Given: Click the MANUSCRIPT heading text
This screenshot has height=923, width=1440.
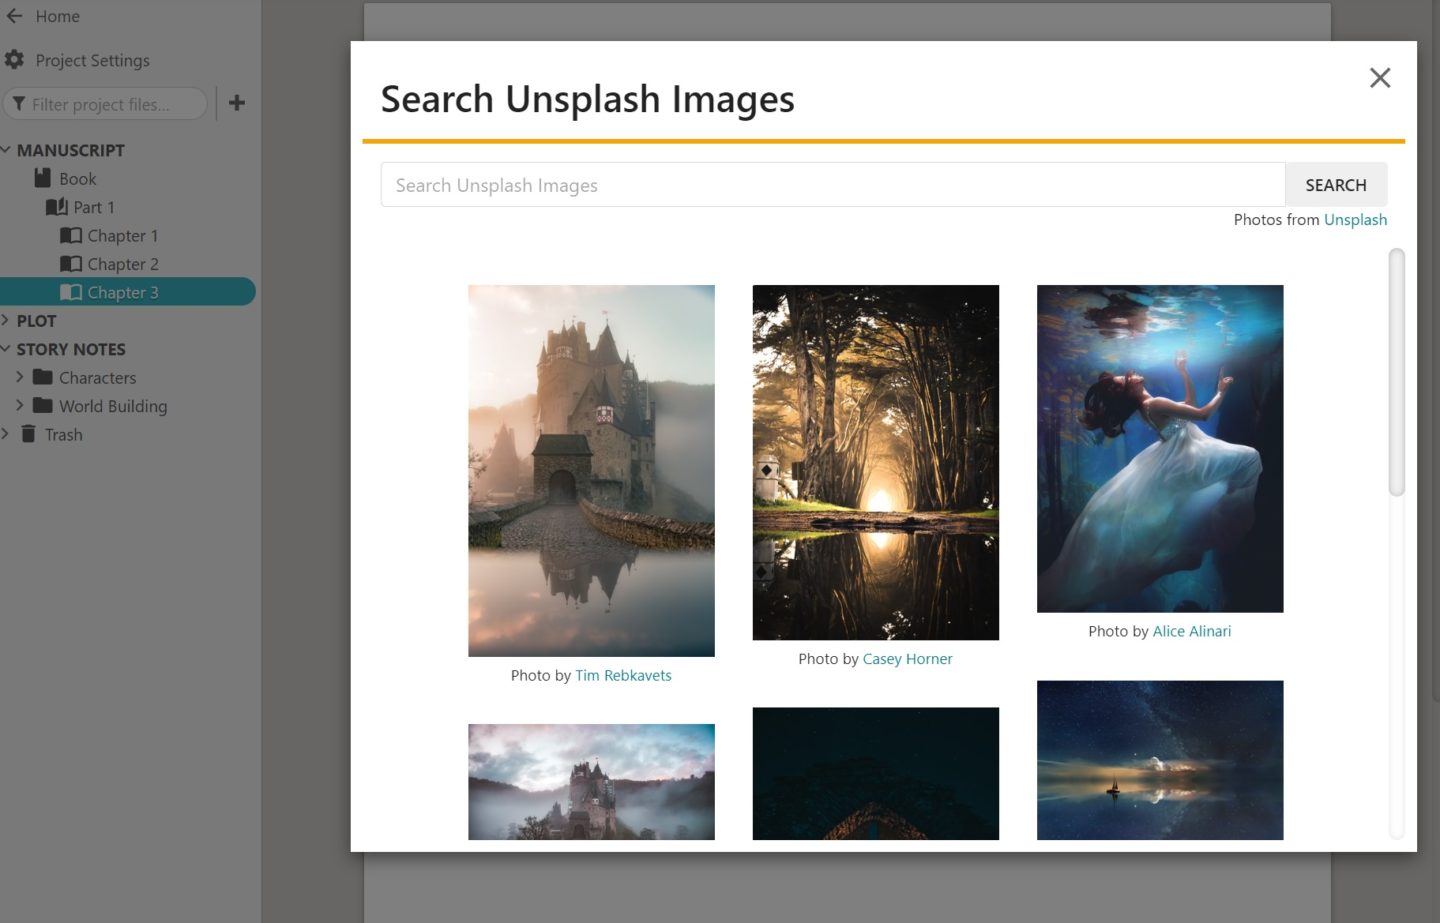Looking at the screenshot, I should [x=70, y=150].
